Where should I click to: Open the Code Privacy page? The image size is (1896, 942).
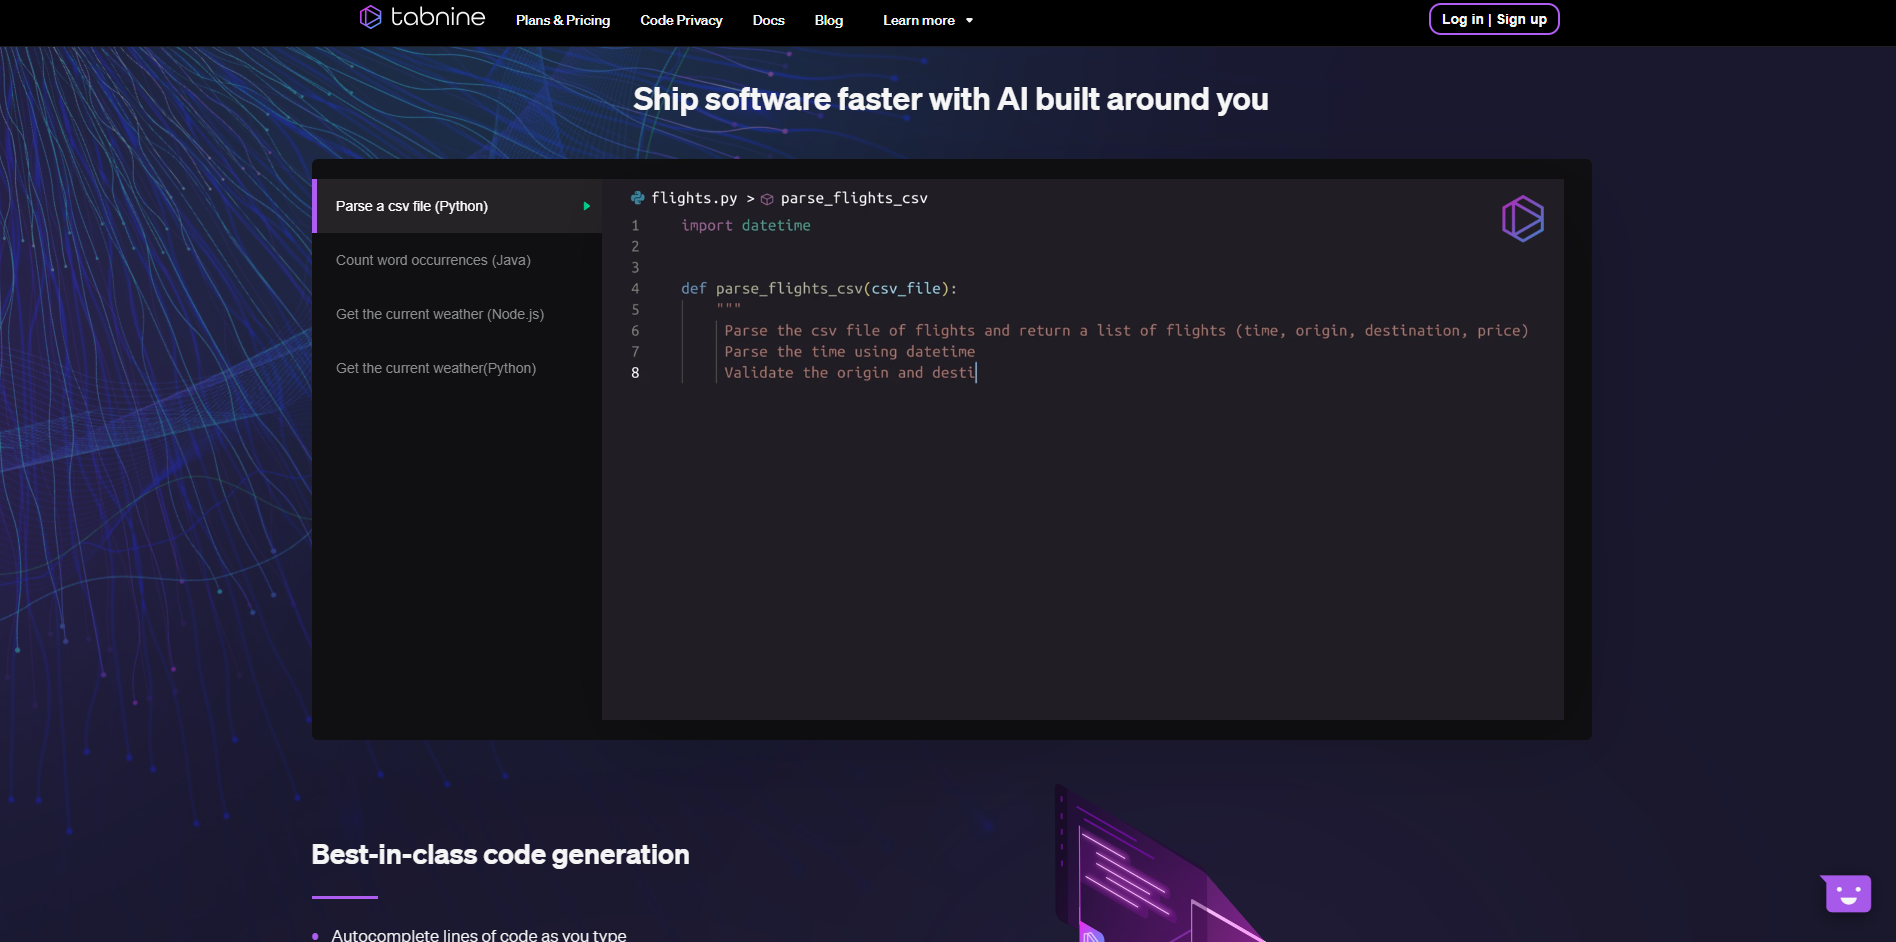pyautogui.click(x=681, y=21)
